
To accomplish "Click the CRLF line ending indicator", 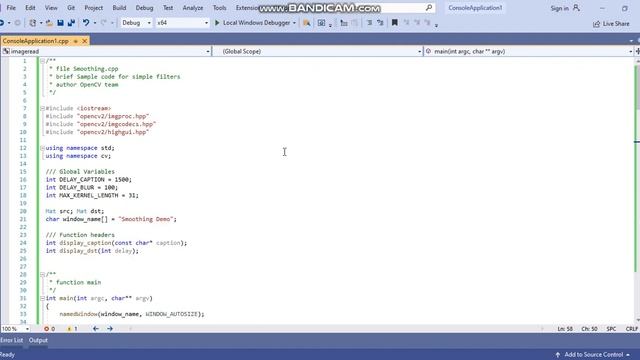I will (x=631, y=329).
